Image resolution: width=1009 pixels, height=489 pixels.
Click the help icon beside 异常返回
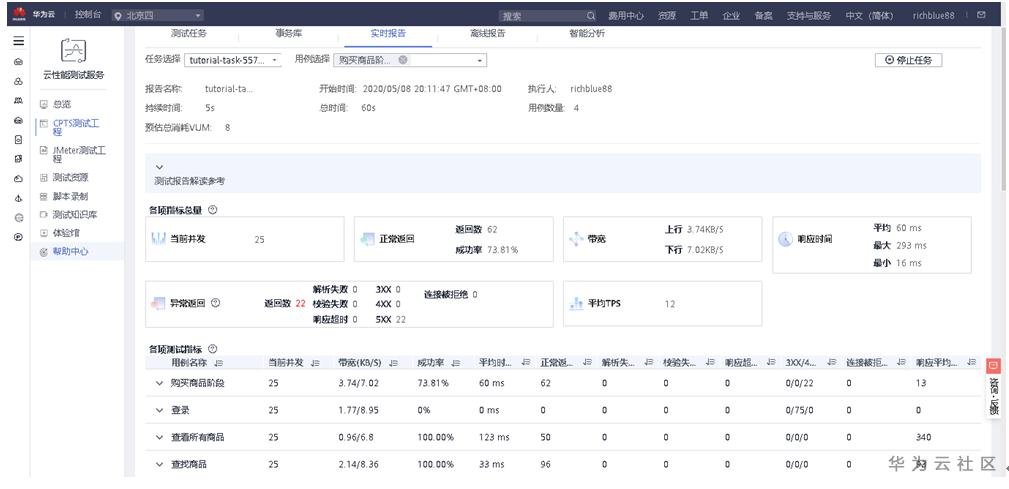click(x=216, y=303)
